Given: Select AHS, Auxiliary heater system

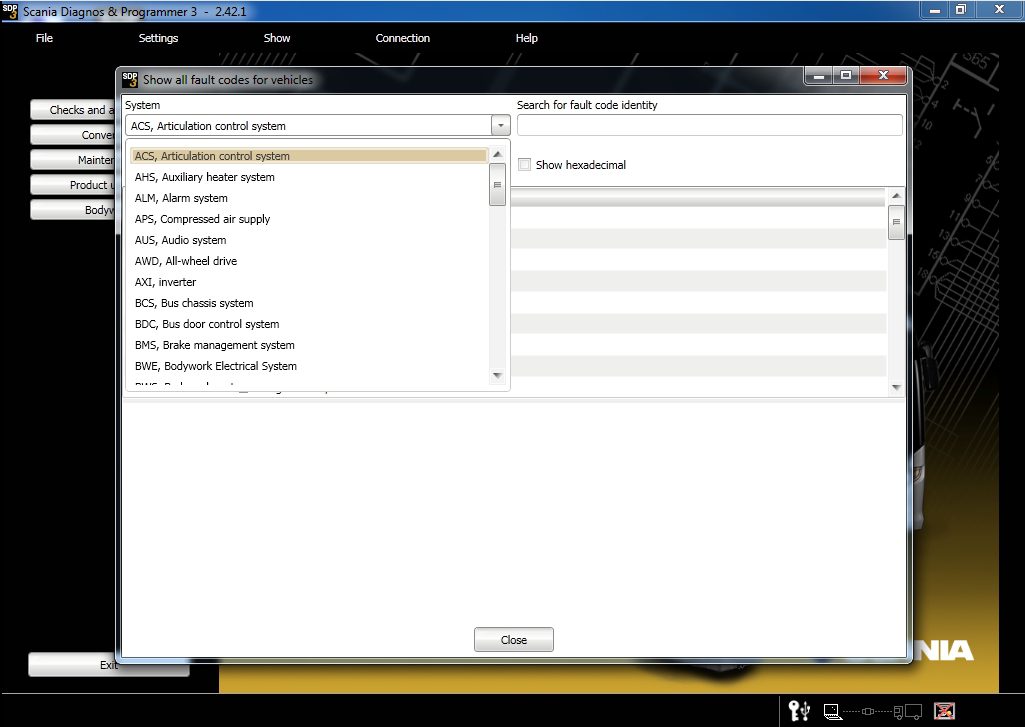Looking at the screenshot, I should [x=309, y=177].
